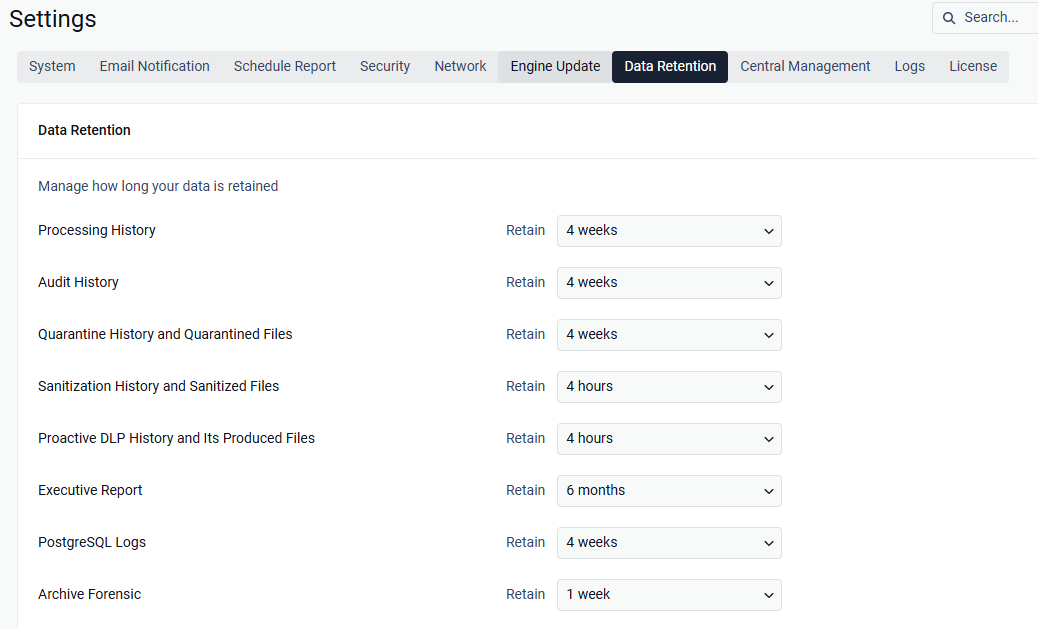Open the License tab
1038x629 pixels.
(x=973, y=66)
